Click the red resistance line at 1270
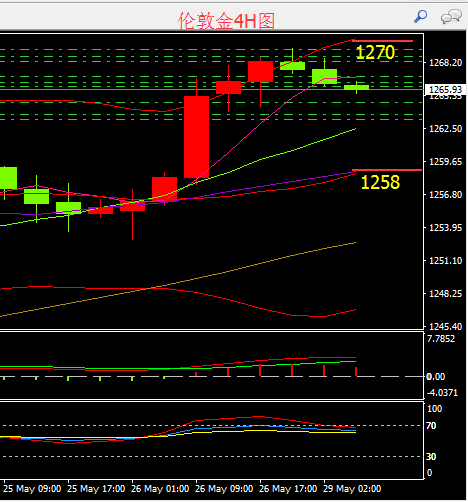468x502 pixels. [383, 41]
